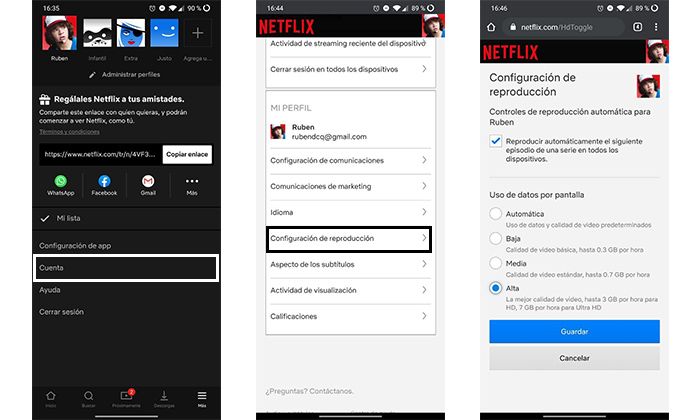Toggle the autoplay next episode checkbox
This screenshot has width=700, height=420.
tap(496, 141)
